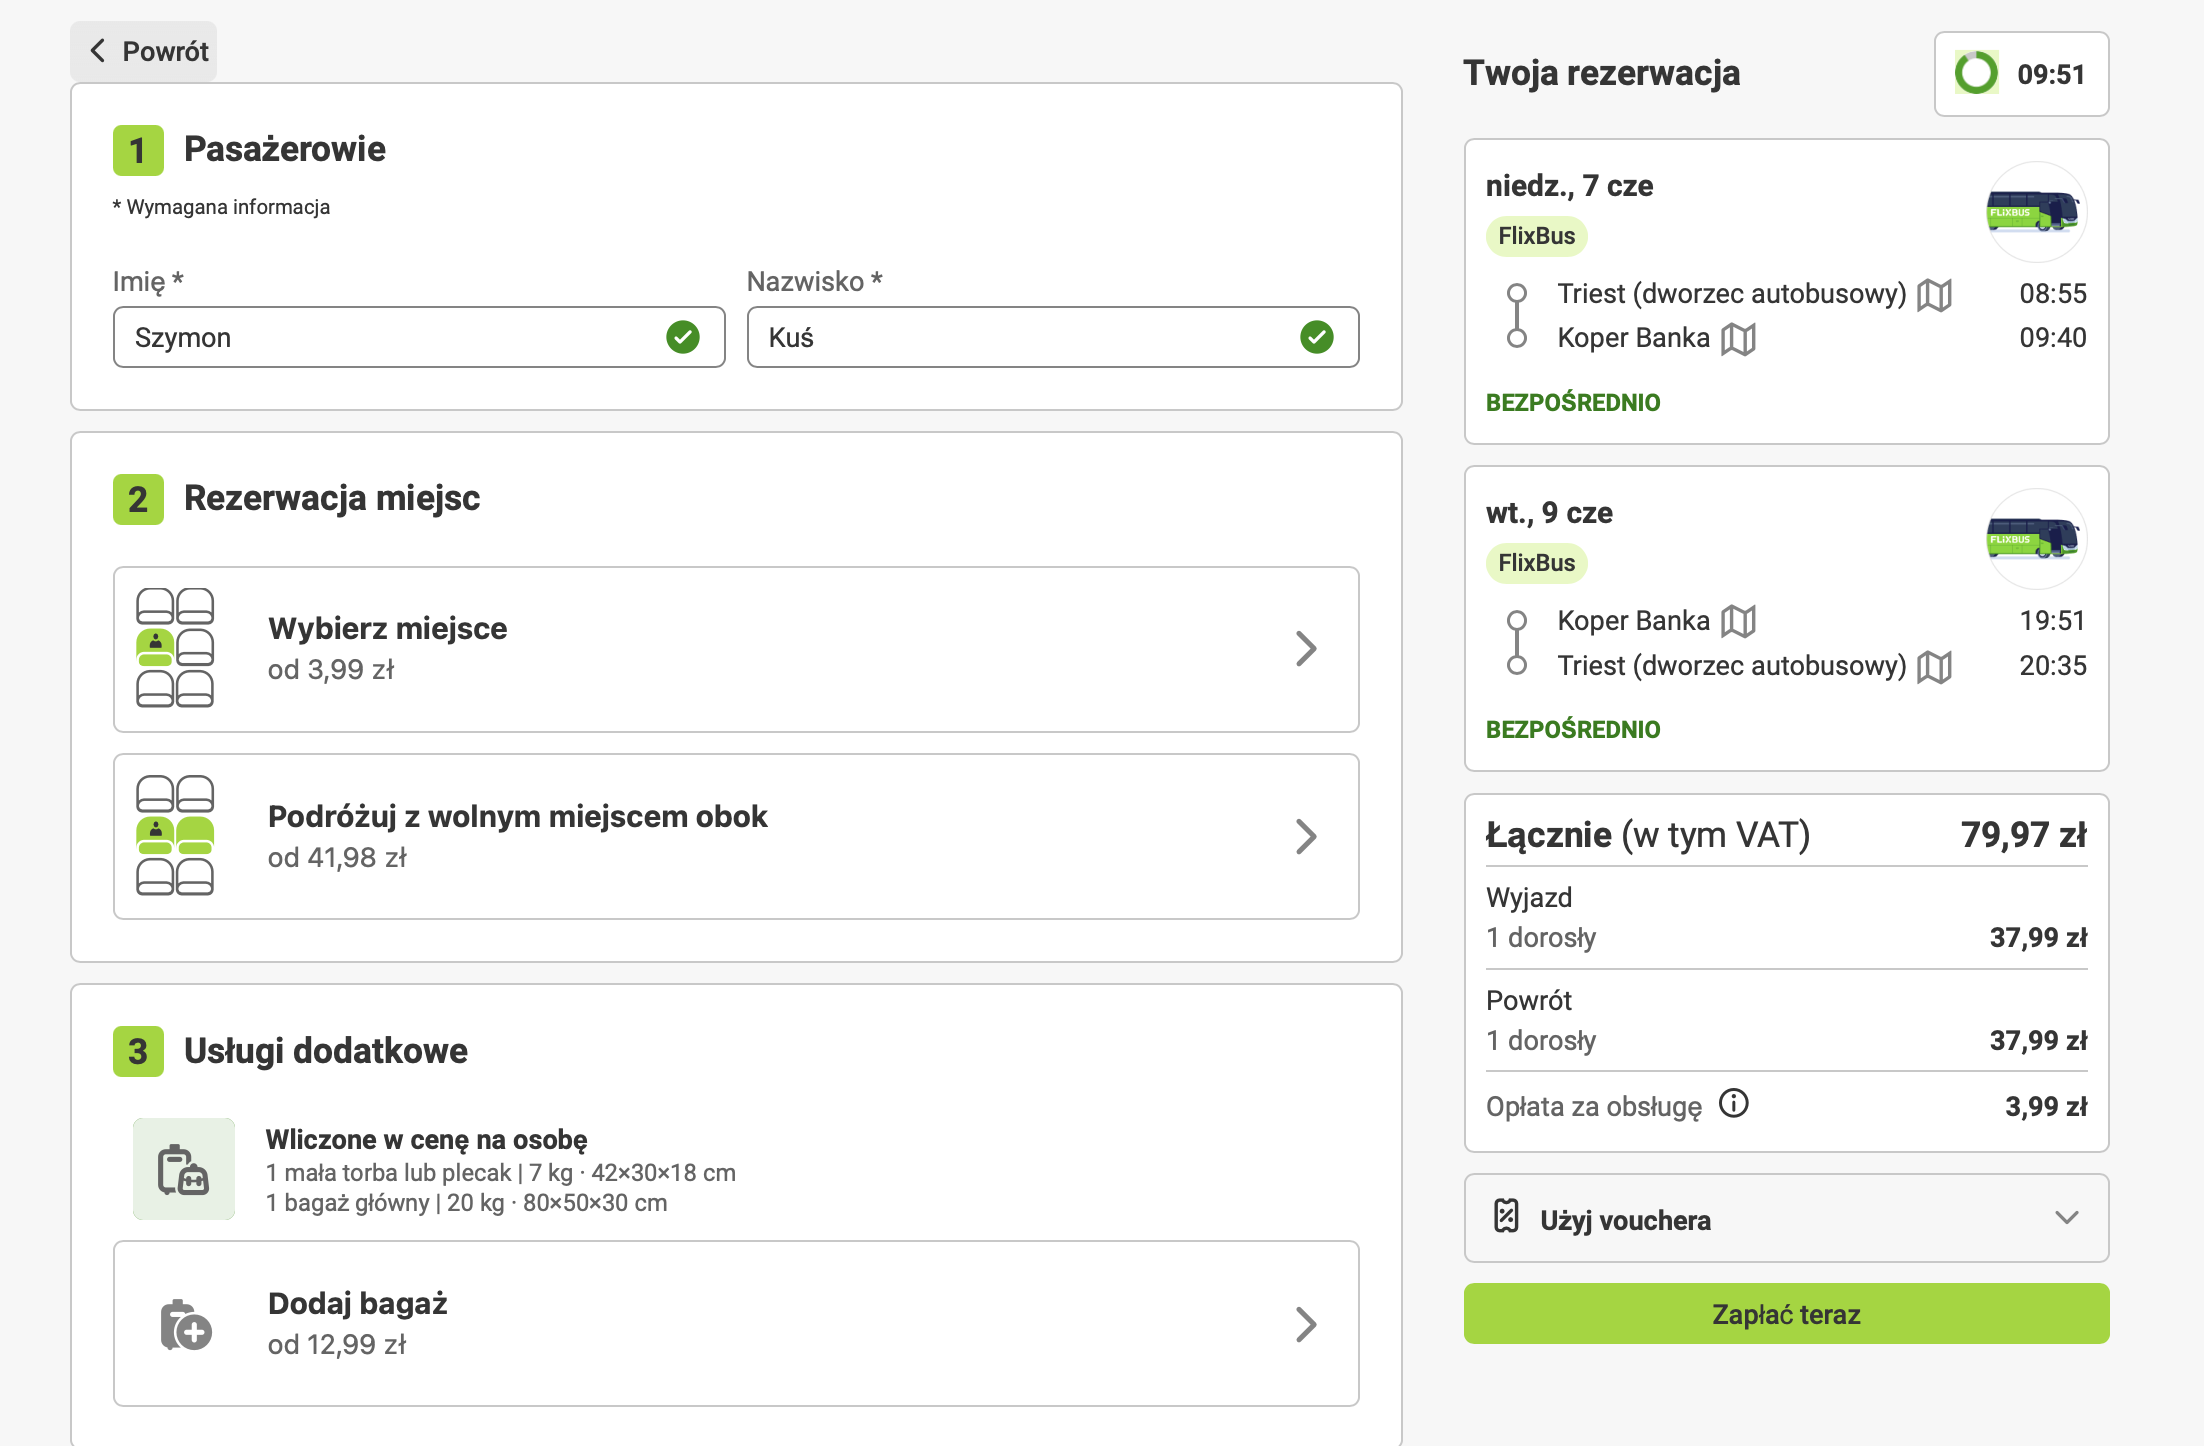Expand the Użyj vouchera dropdown
The image size is (2204, 1446).
pos(1786,1218)
